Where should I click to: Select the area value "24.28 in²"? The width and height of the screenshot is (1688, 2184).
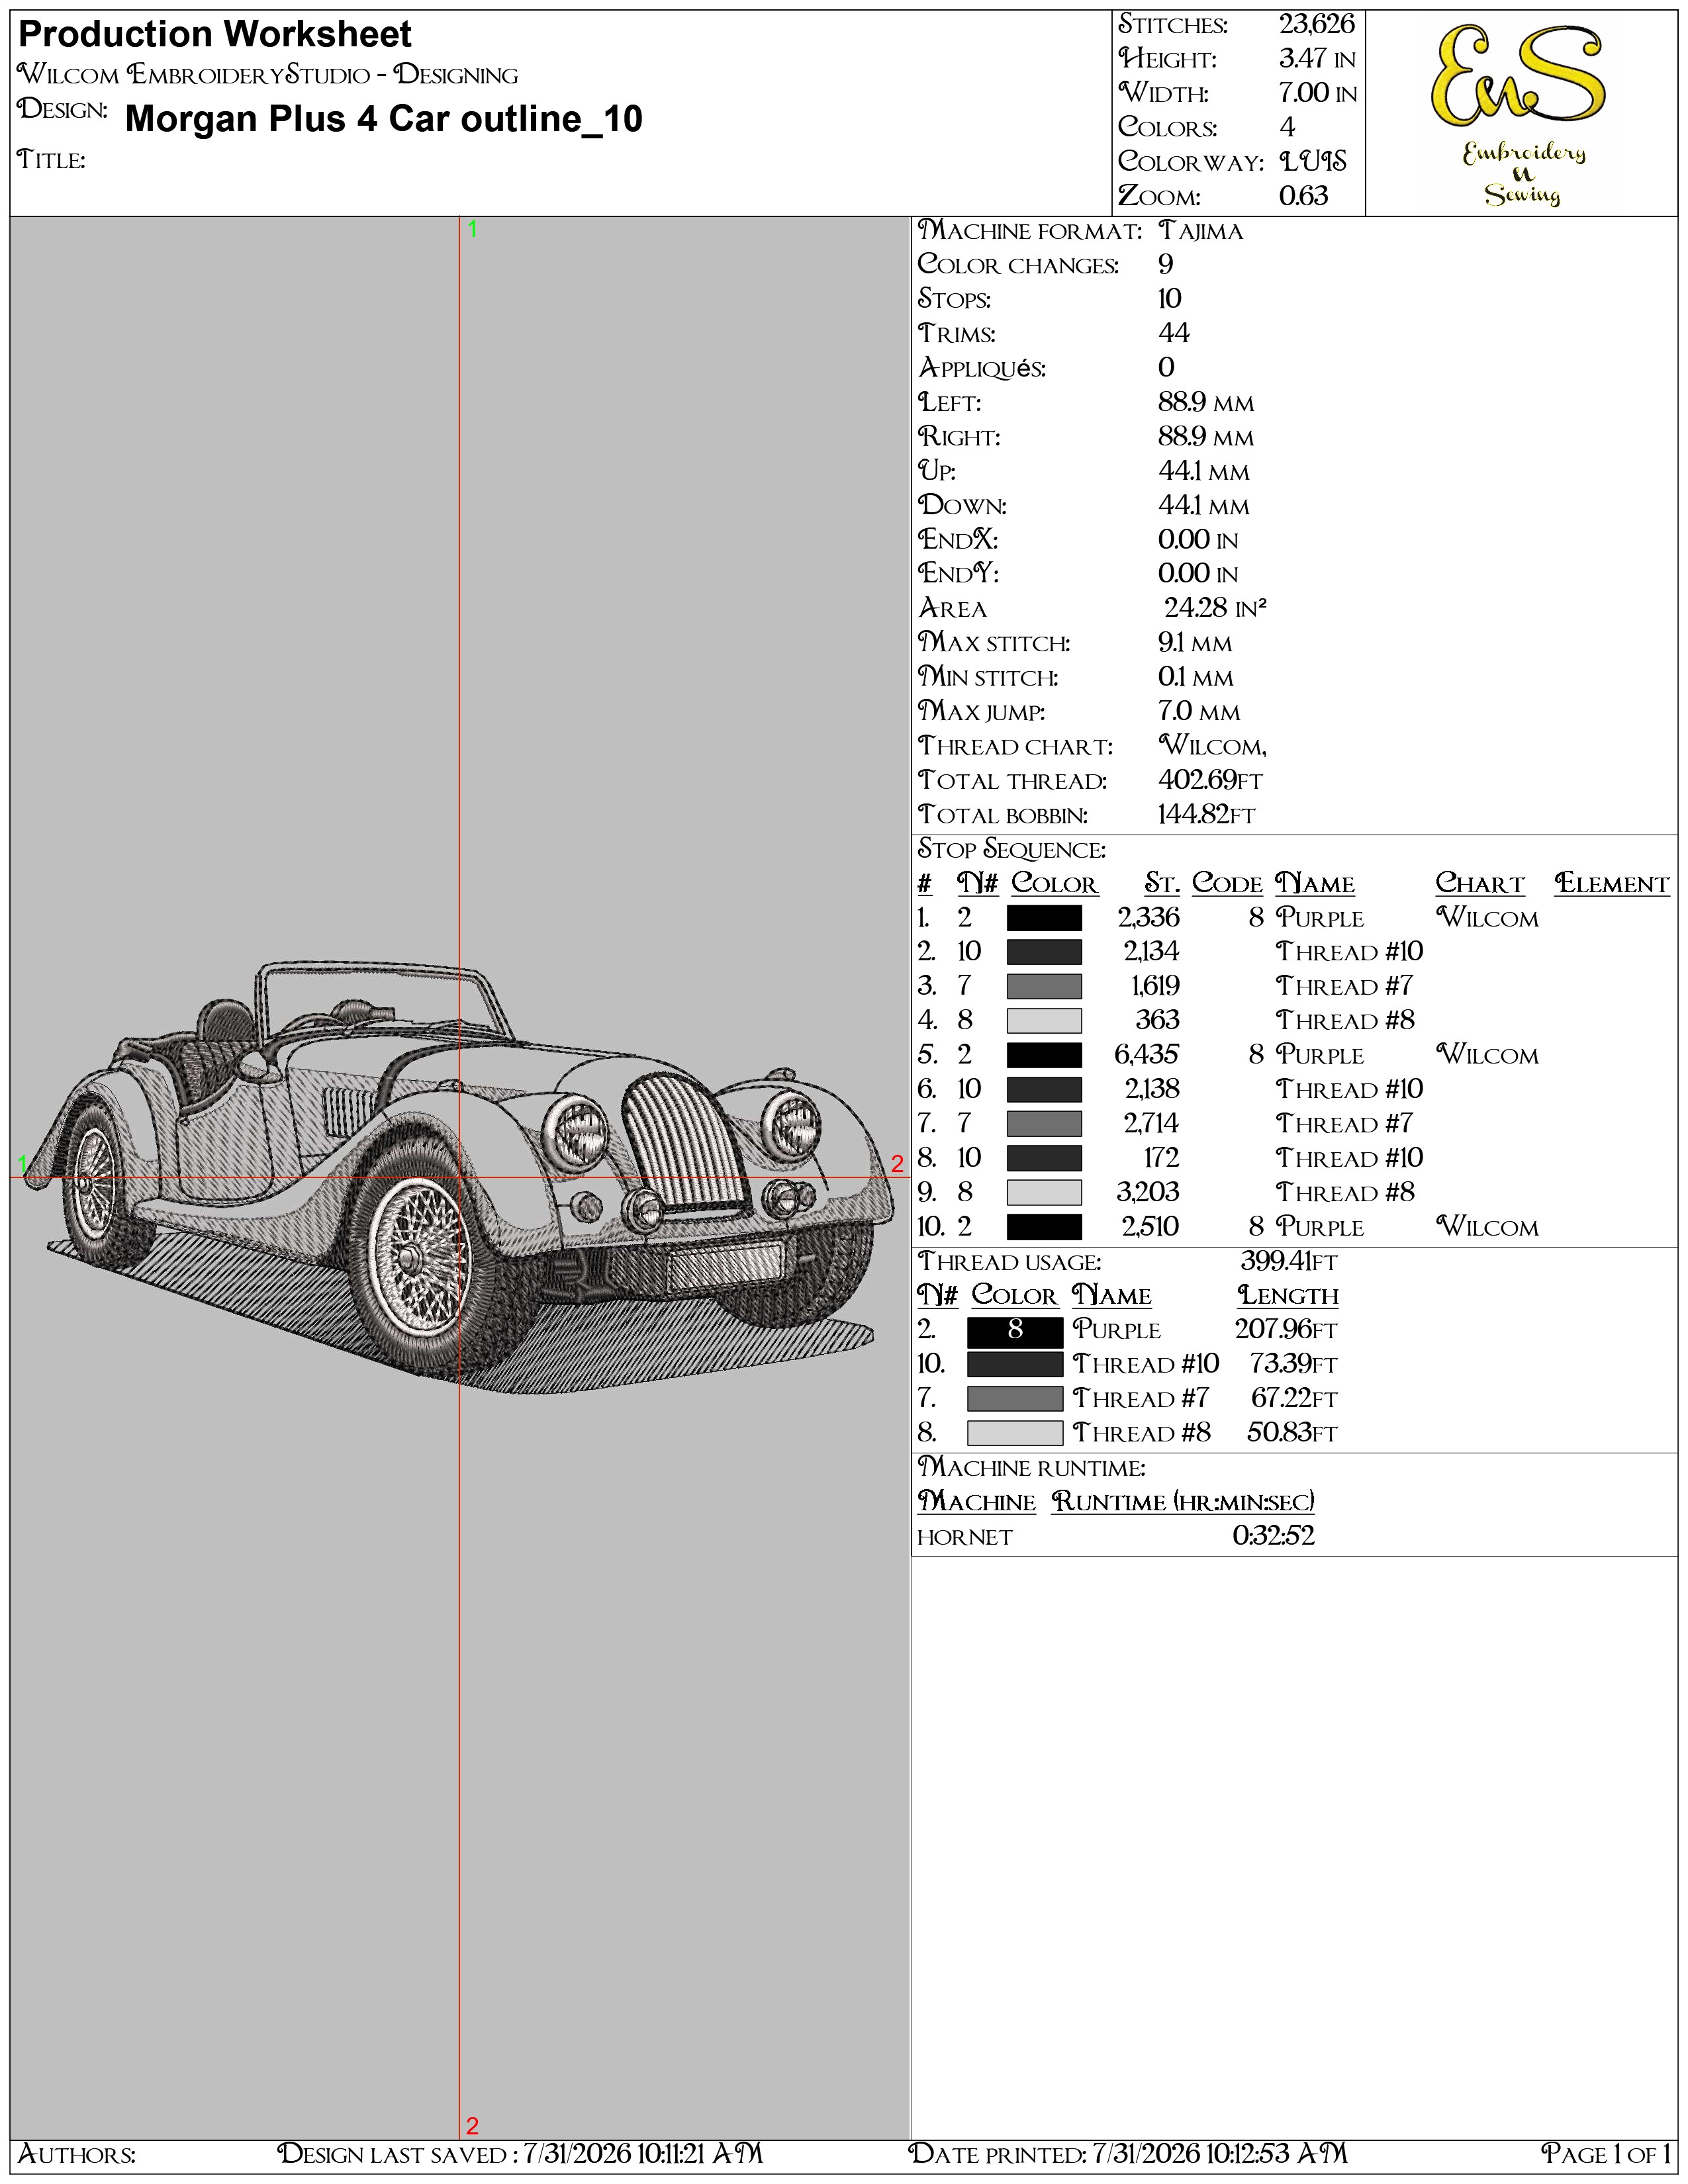click(1215, 608)
